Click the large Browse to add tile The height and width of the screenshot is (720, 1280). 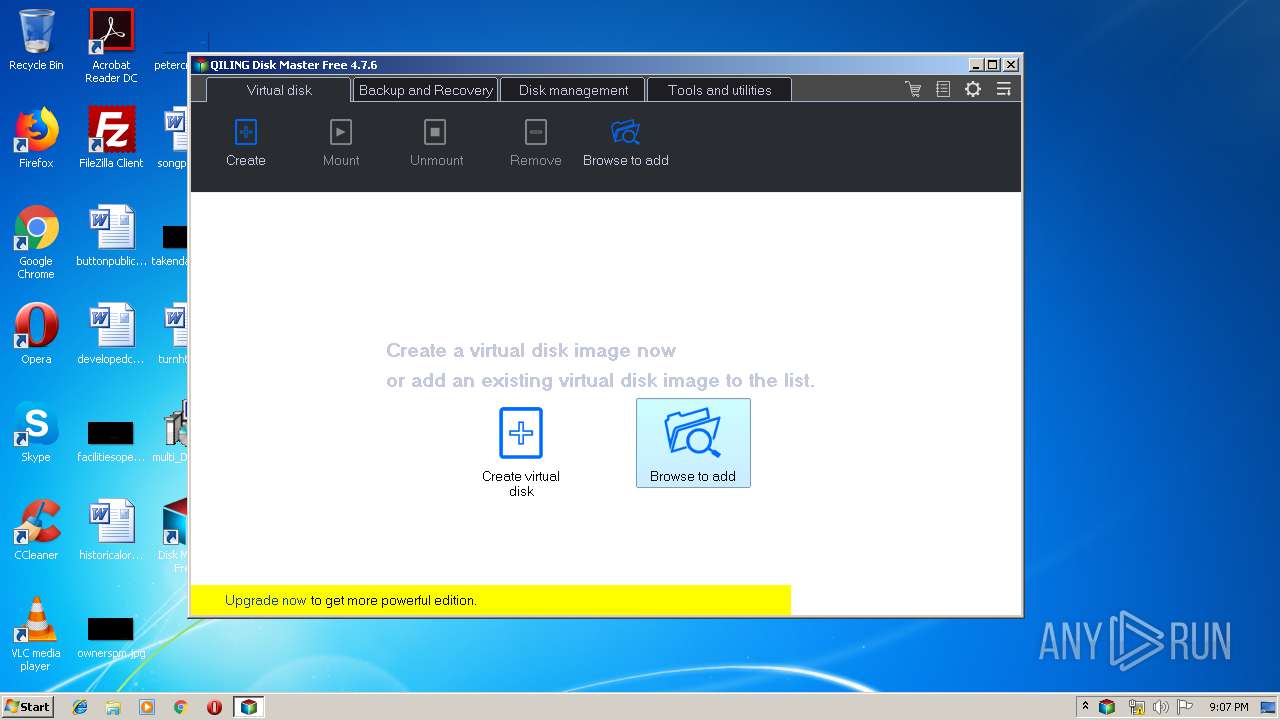coord(693,443)
